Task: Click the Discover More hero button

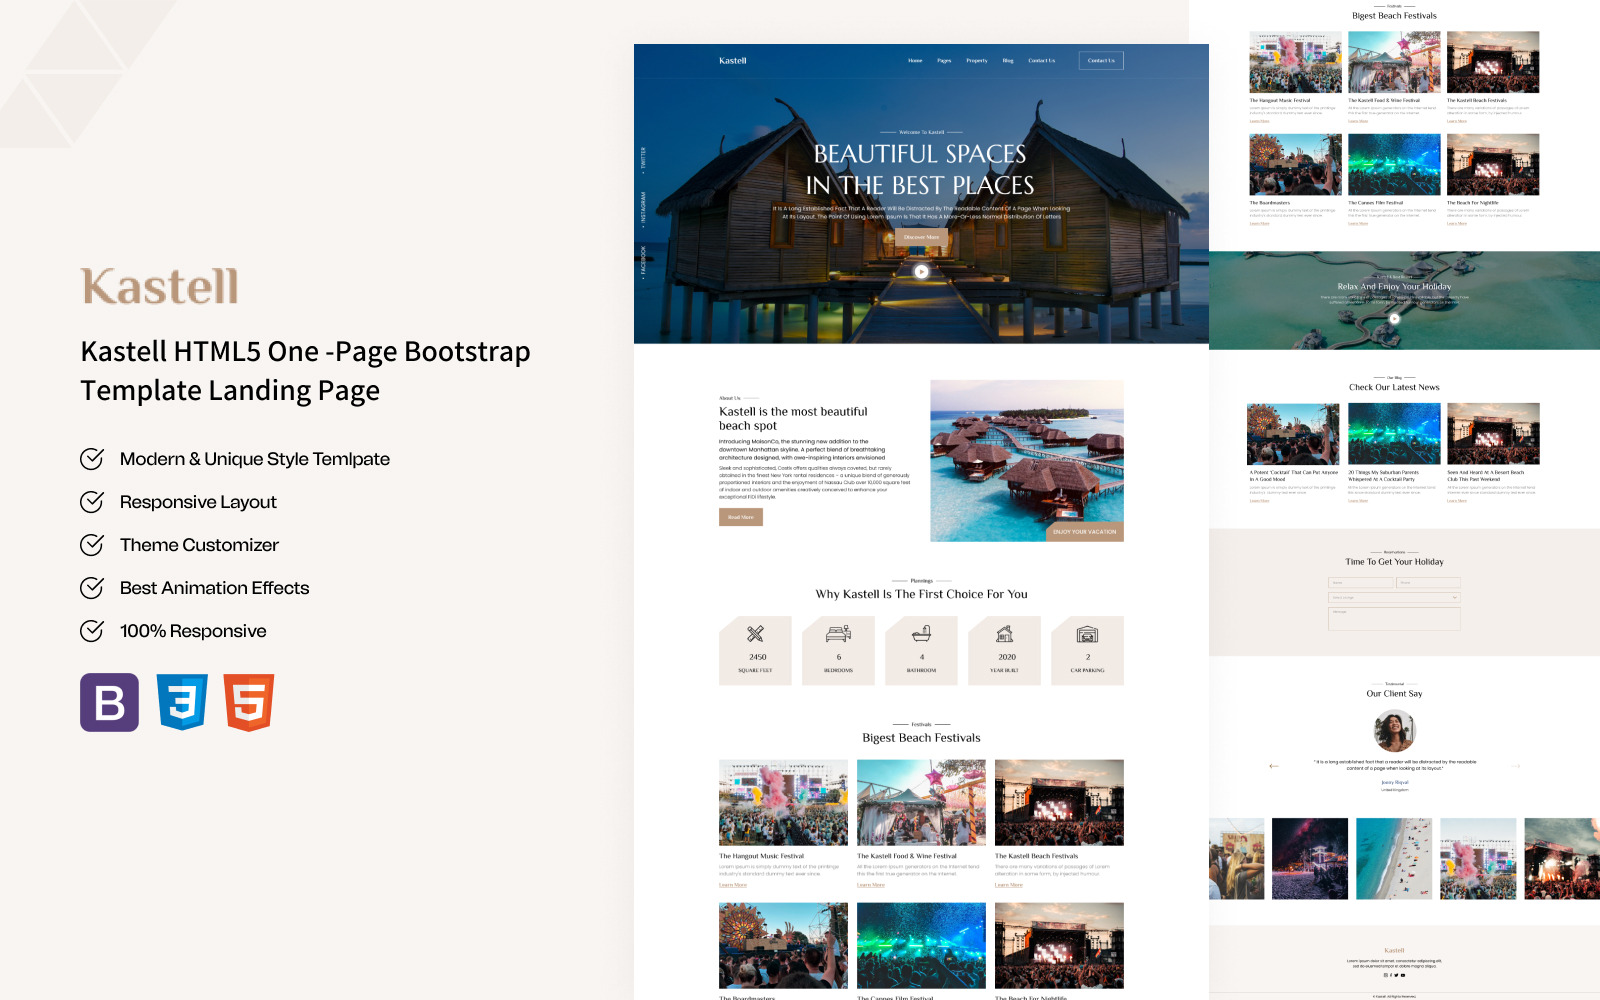Action: pos(921,237)
